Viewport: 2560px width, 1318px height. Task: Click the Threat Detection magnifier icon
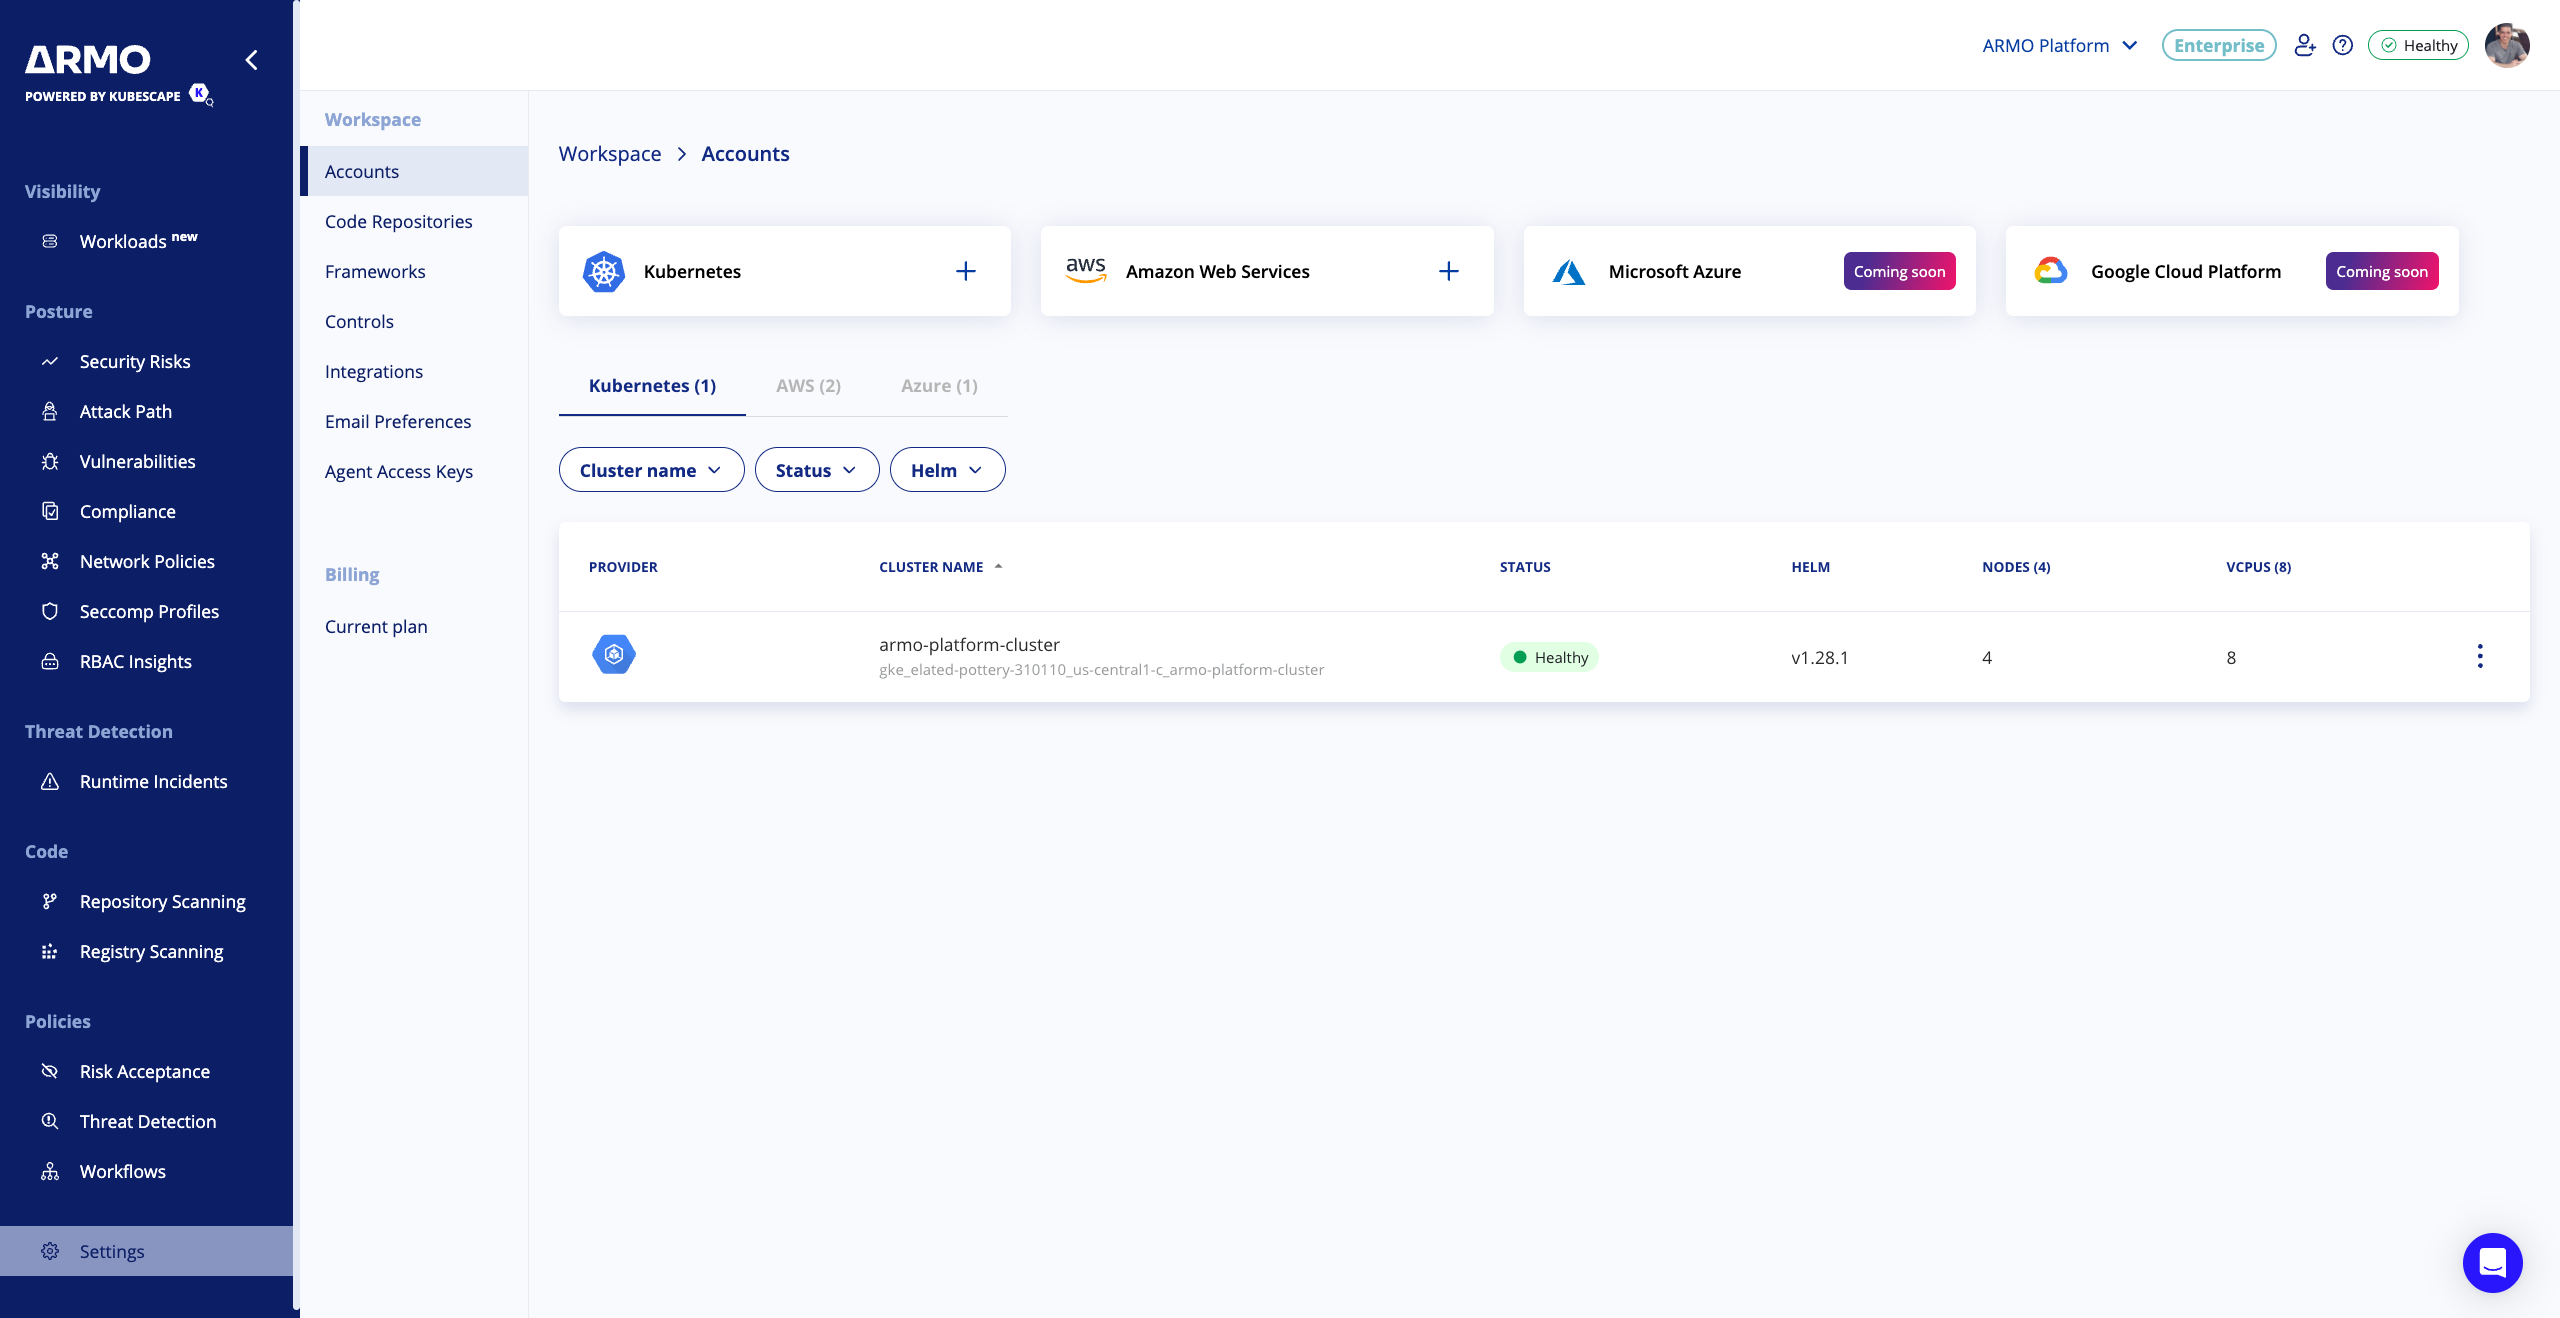coord(50,1121)
